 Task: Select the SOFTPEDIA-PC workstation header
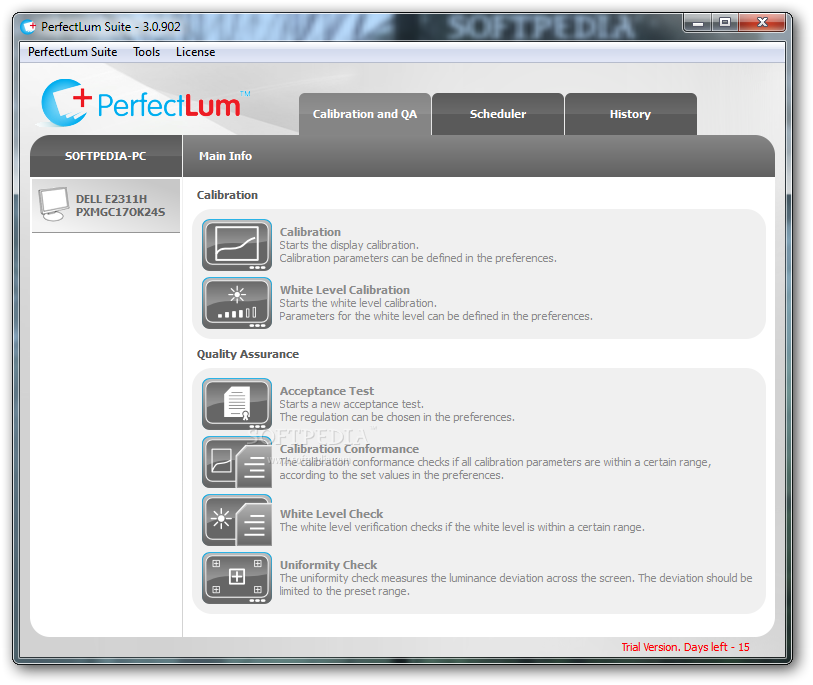106,156
